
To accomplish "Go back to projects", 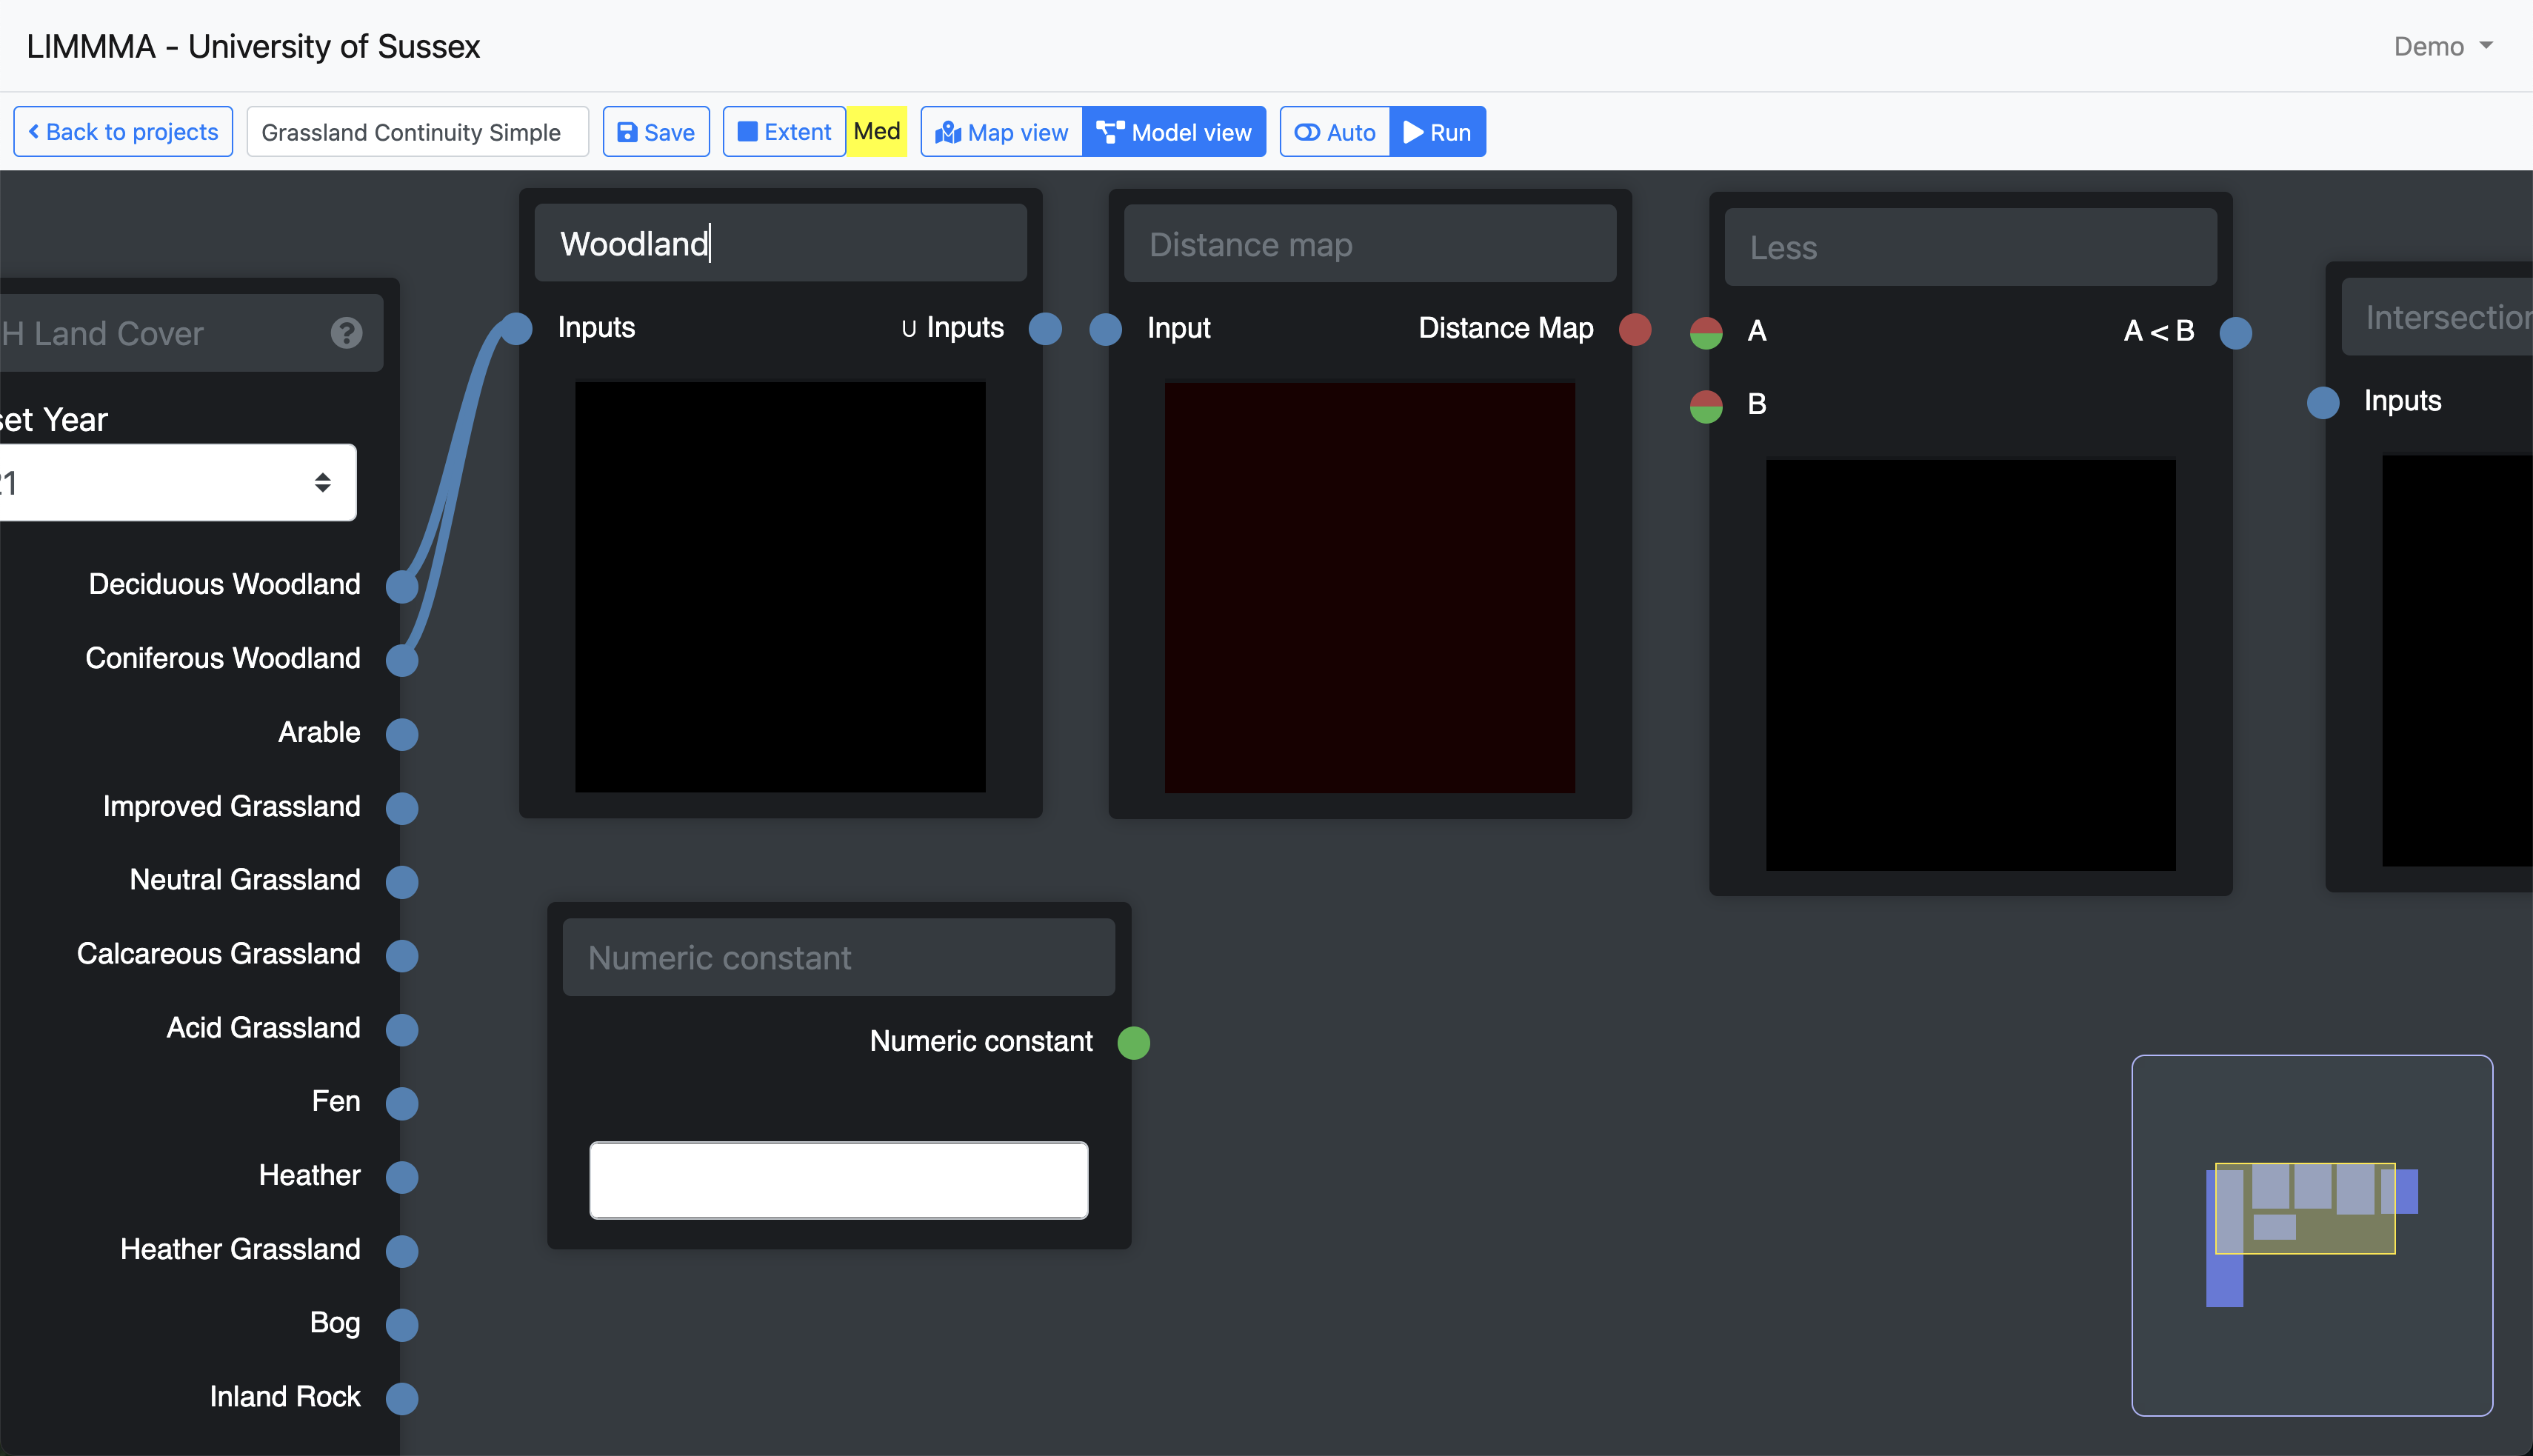I will coord(123,132).
